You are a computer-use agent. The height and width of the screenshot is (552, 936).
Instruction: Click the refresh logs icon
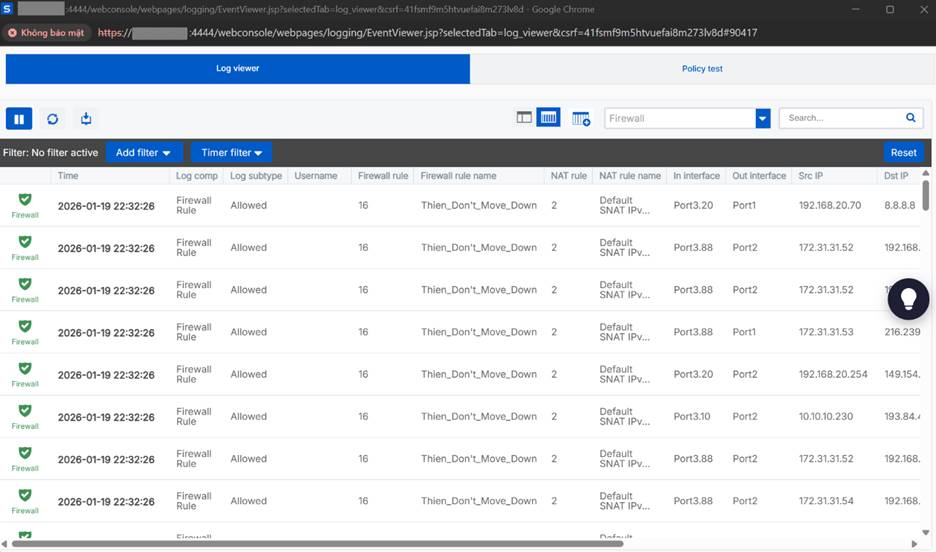pos(53,118)
